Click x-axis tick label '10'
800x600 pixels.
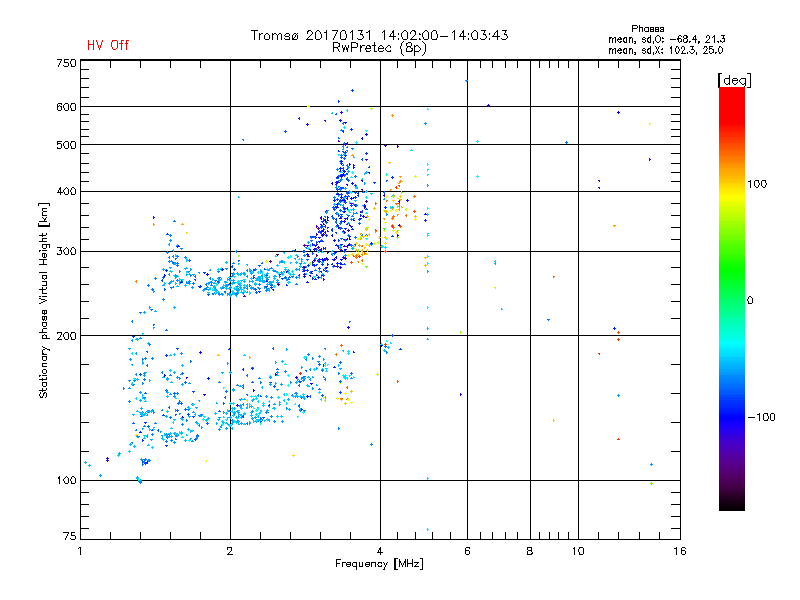click(578, 551)
